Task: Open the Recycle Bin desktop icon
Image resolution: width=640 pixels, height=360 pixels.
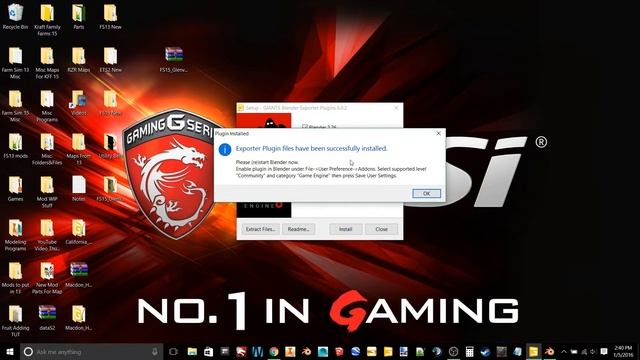Action: (x=15, y=17)
